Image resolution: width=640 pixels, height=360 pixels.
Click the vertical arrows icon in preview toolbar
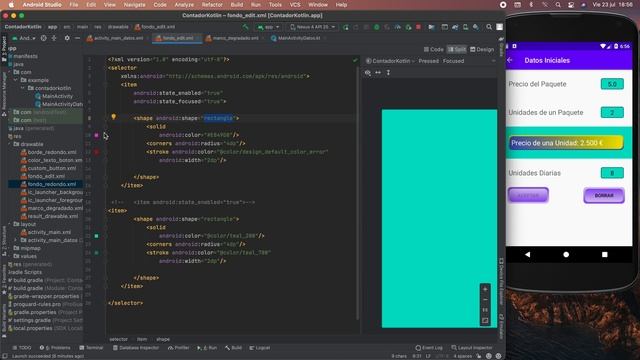click(x=388, y=72)
